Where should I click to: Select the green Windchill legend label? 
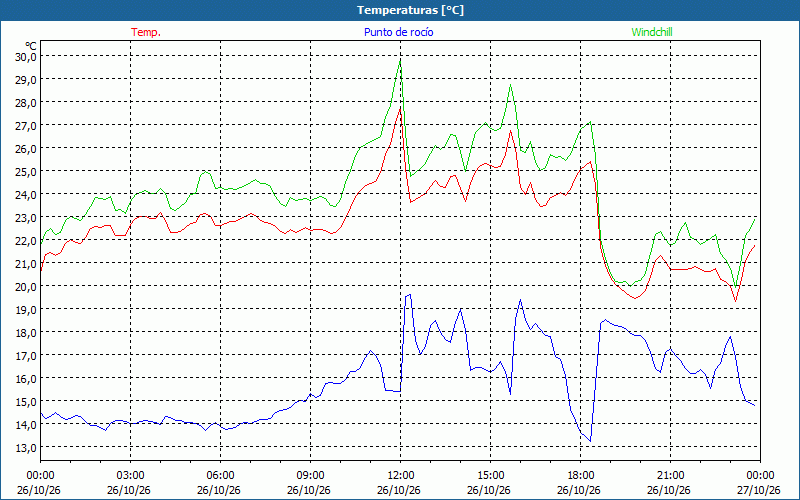coord(652,32)
